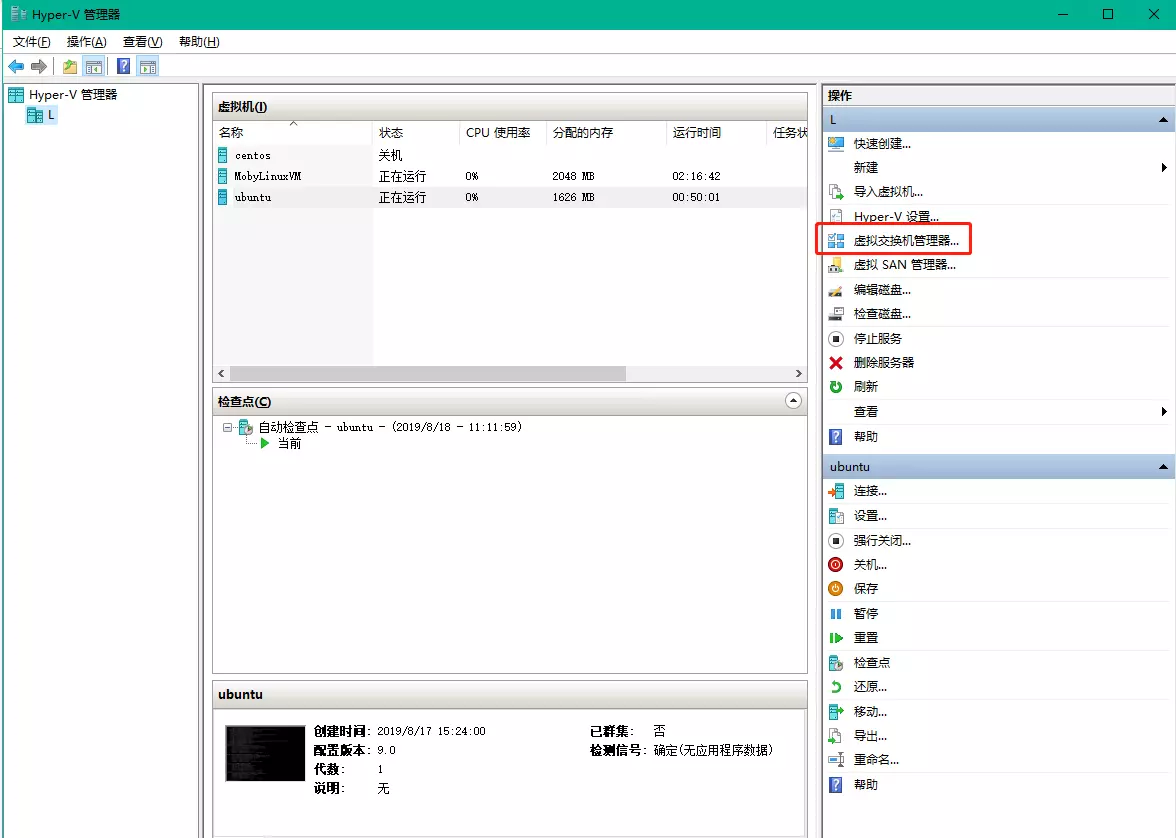
Task: Collapse the L actions section
Action: click(x=1163, y=120)
